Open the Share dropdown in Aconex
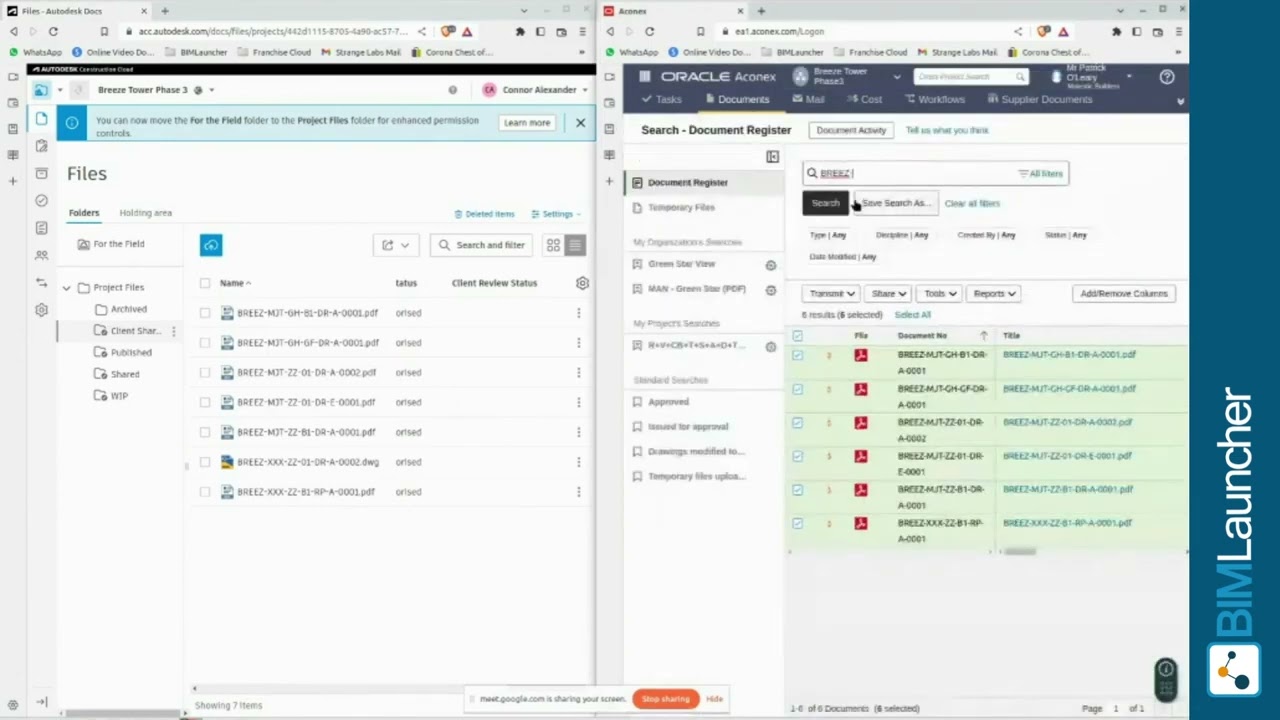The width and height of the screenshot is (1280, 720). pyautogui.click(x=888, y=294)
